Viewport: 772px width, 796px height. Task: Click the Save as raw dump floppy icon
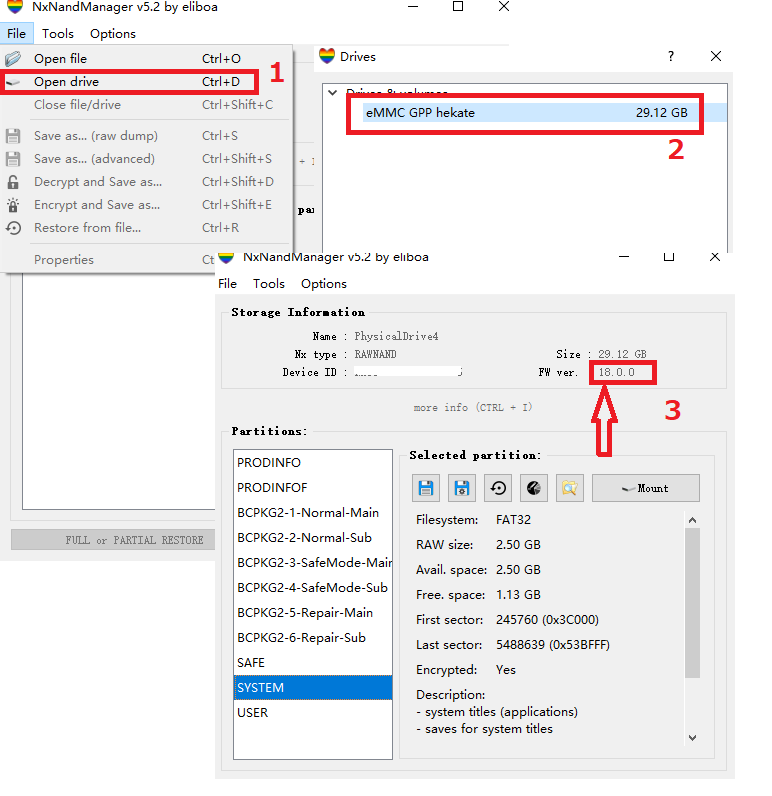pyautogui.click(x=13, y=136)
